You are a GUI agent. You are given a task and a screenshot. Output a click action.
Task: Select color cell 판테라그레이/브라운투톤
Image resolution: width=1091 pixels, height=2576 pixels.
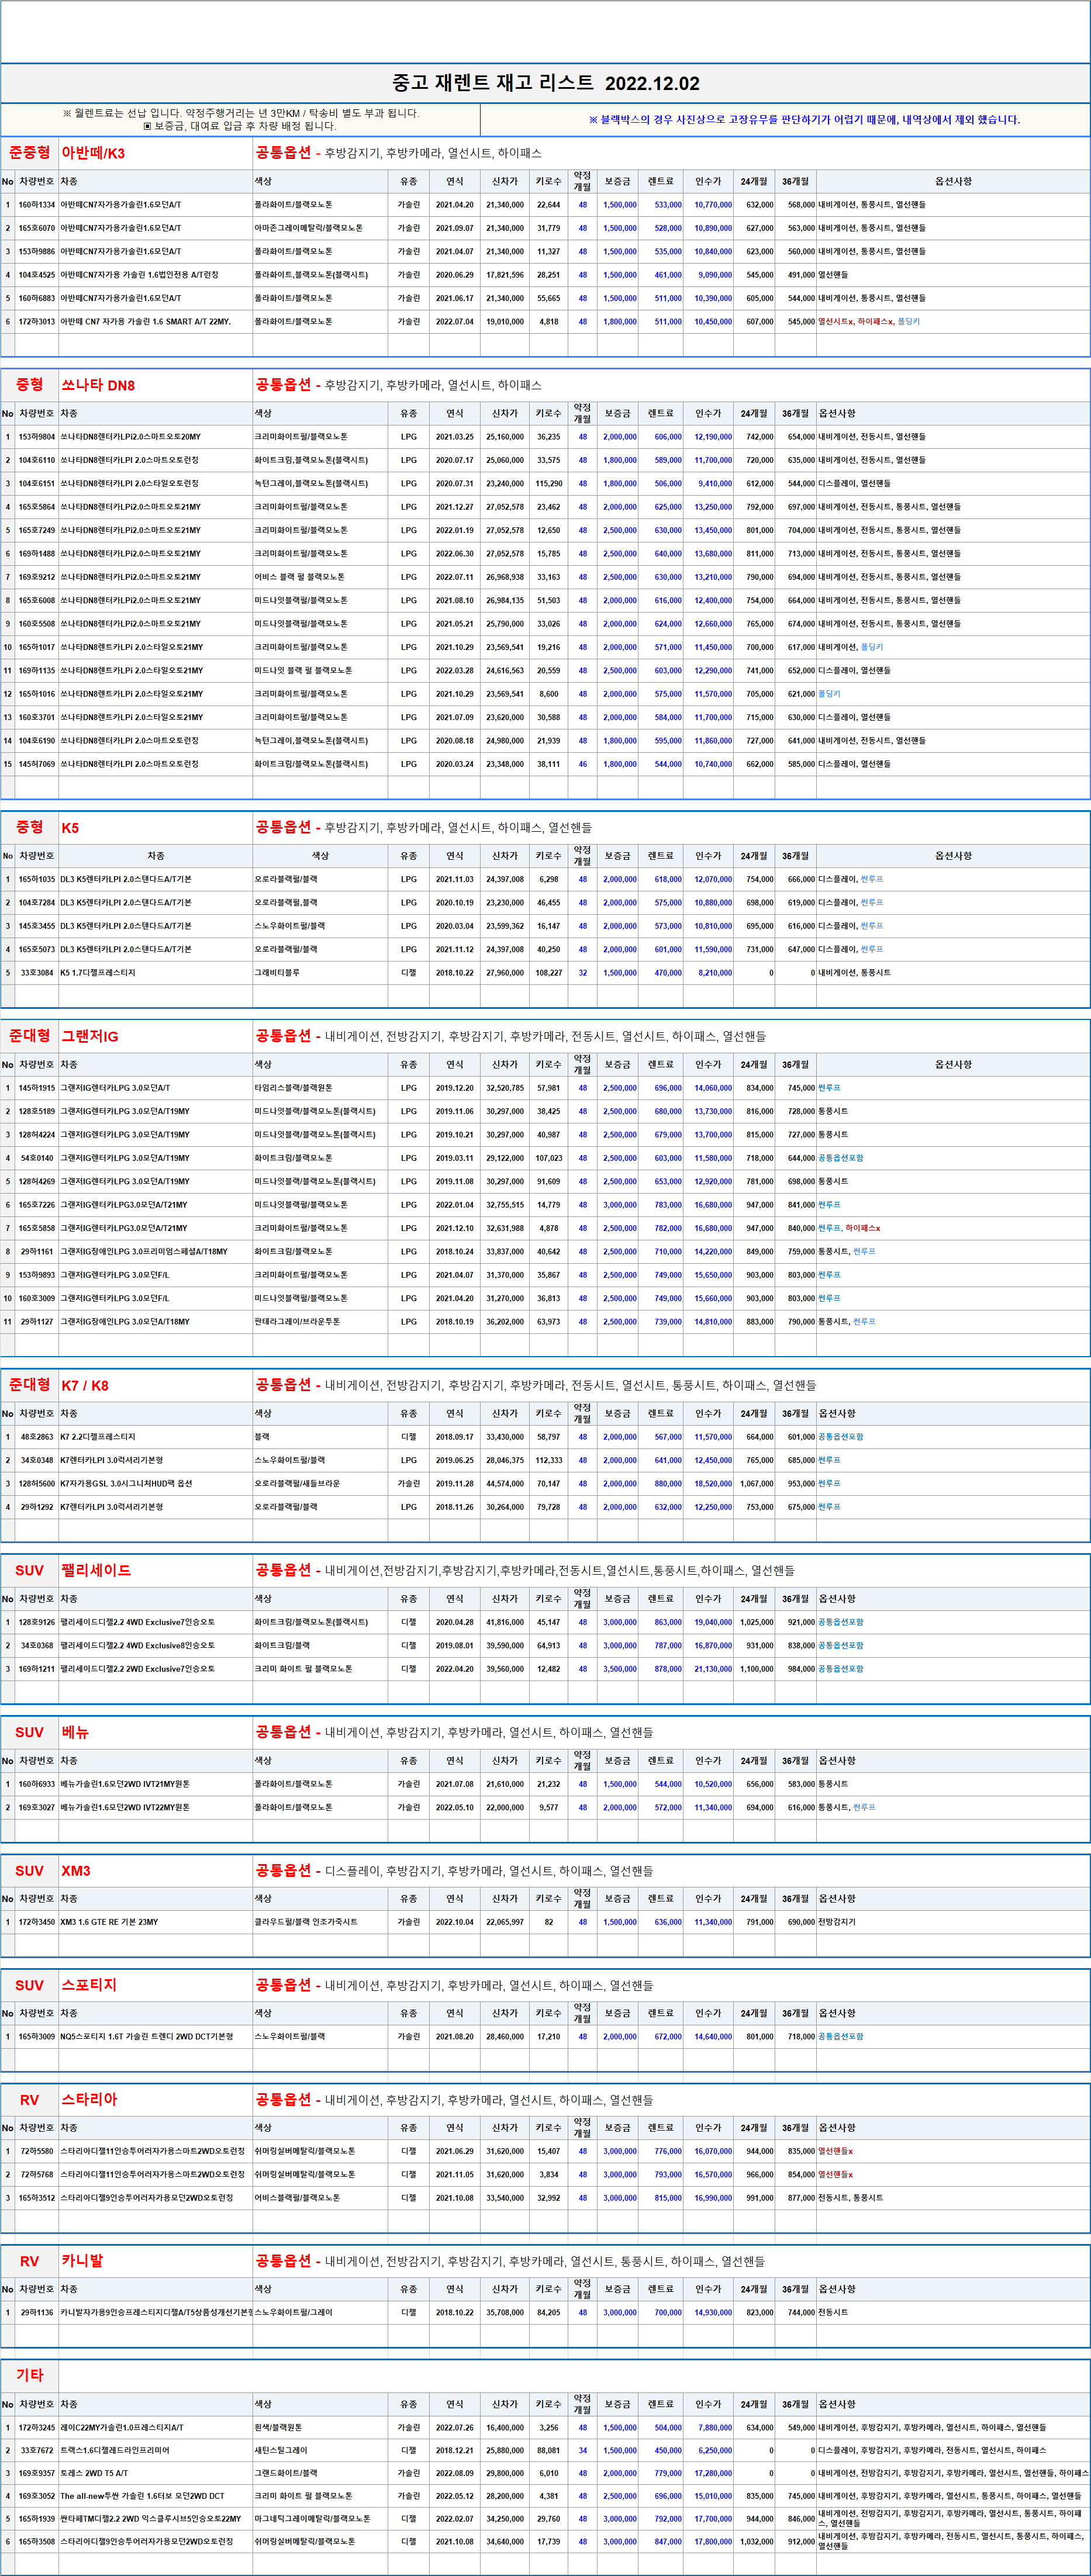(x=297, y=1322)
